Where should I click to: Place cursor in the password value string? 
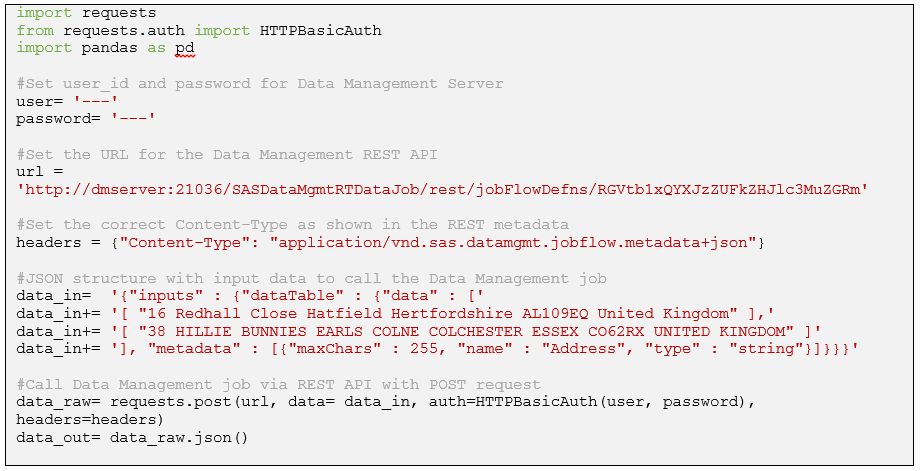(x=132, y=118)
